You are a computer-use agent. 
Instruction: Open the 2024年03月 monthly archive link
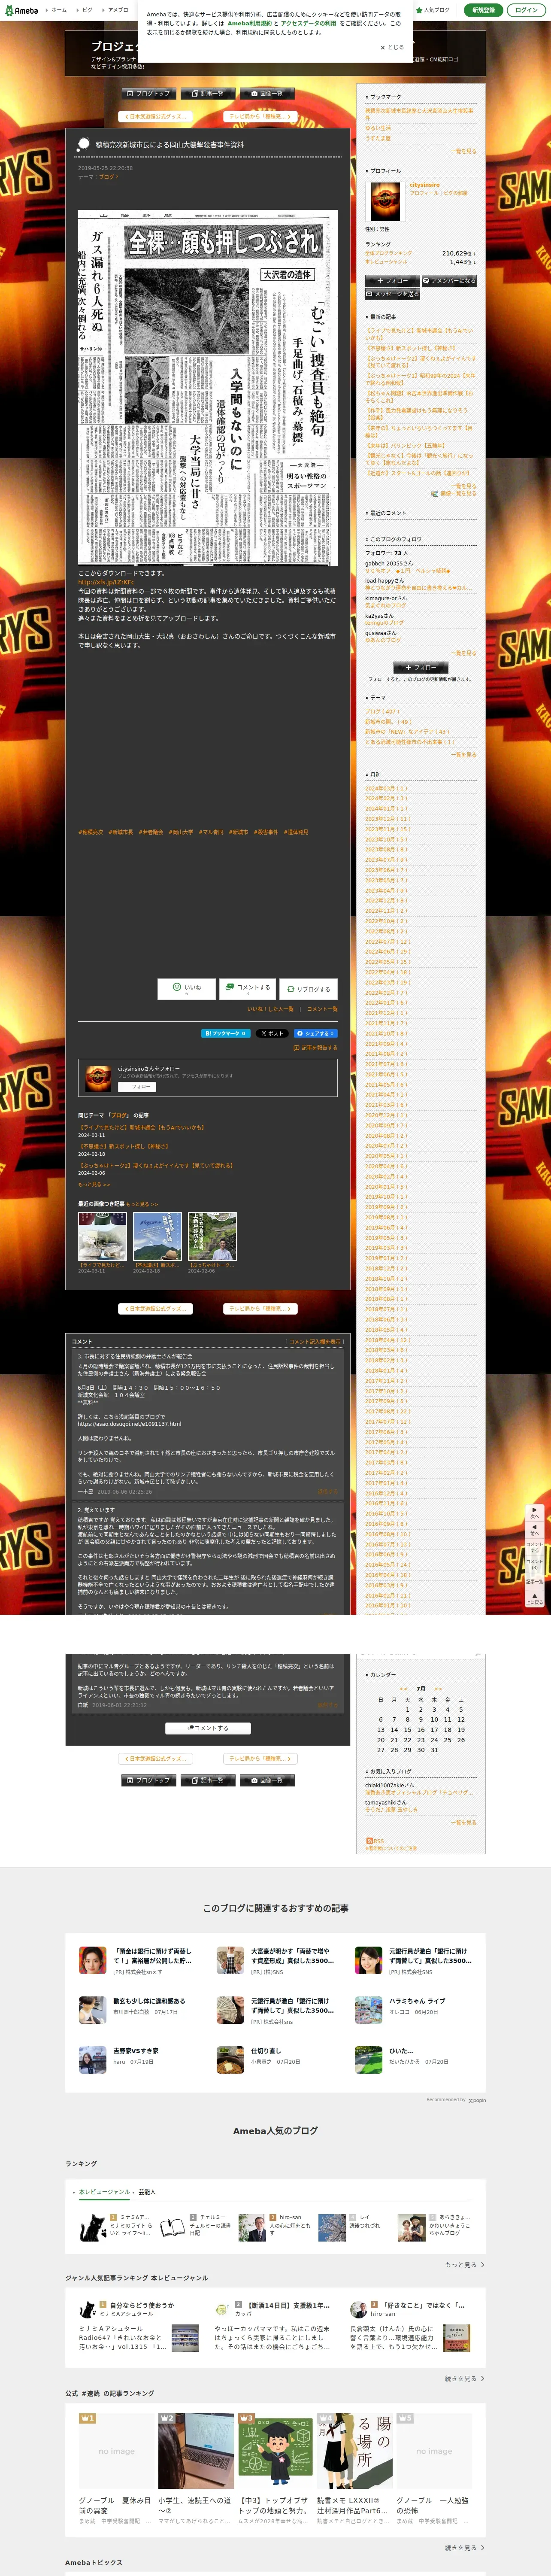pyautogui.click(x=386, y=788)
